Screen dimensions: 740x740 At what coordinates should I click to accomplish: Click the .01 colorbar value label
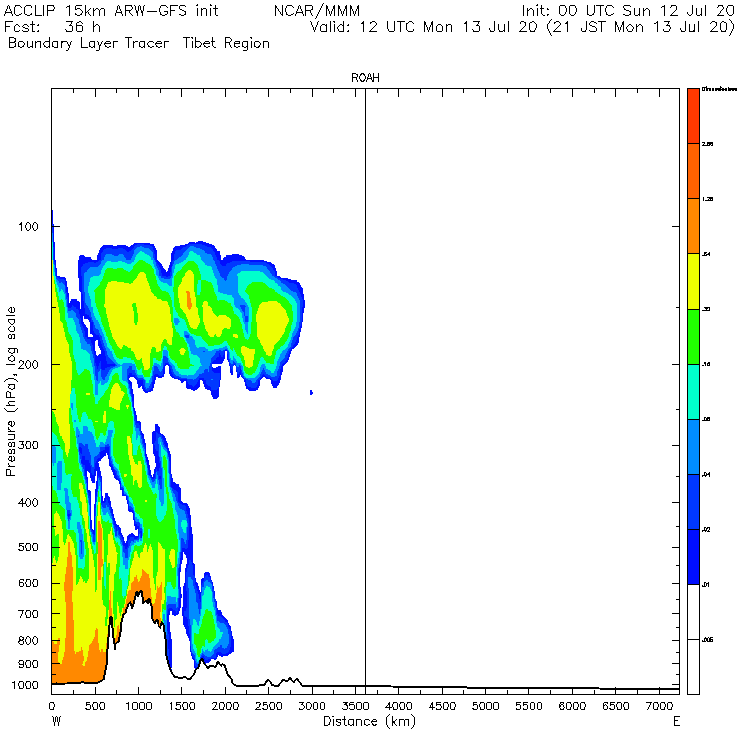point(706,585)
